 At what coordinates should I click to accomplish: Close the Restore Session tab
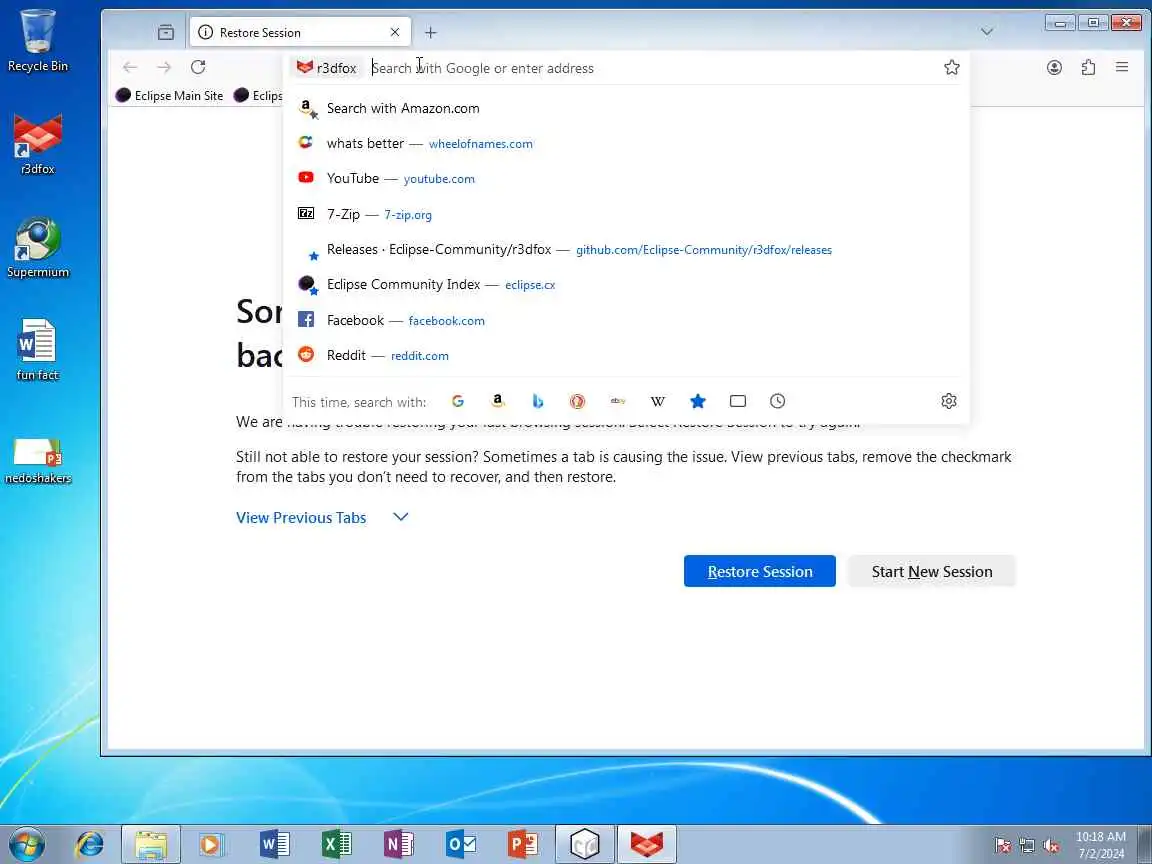tap(395, 32)
